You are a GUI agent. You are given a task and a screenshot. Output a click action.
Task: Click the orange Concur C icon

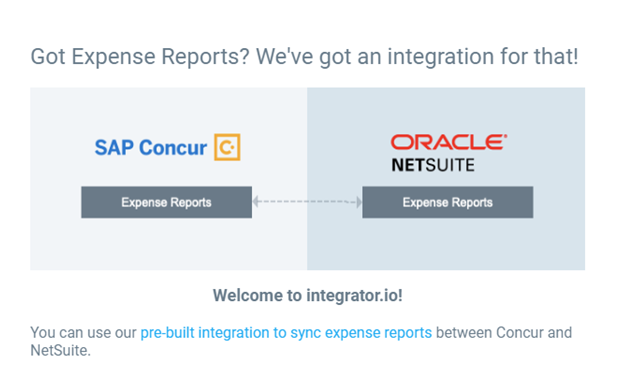coord(227,147)
